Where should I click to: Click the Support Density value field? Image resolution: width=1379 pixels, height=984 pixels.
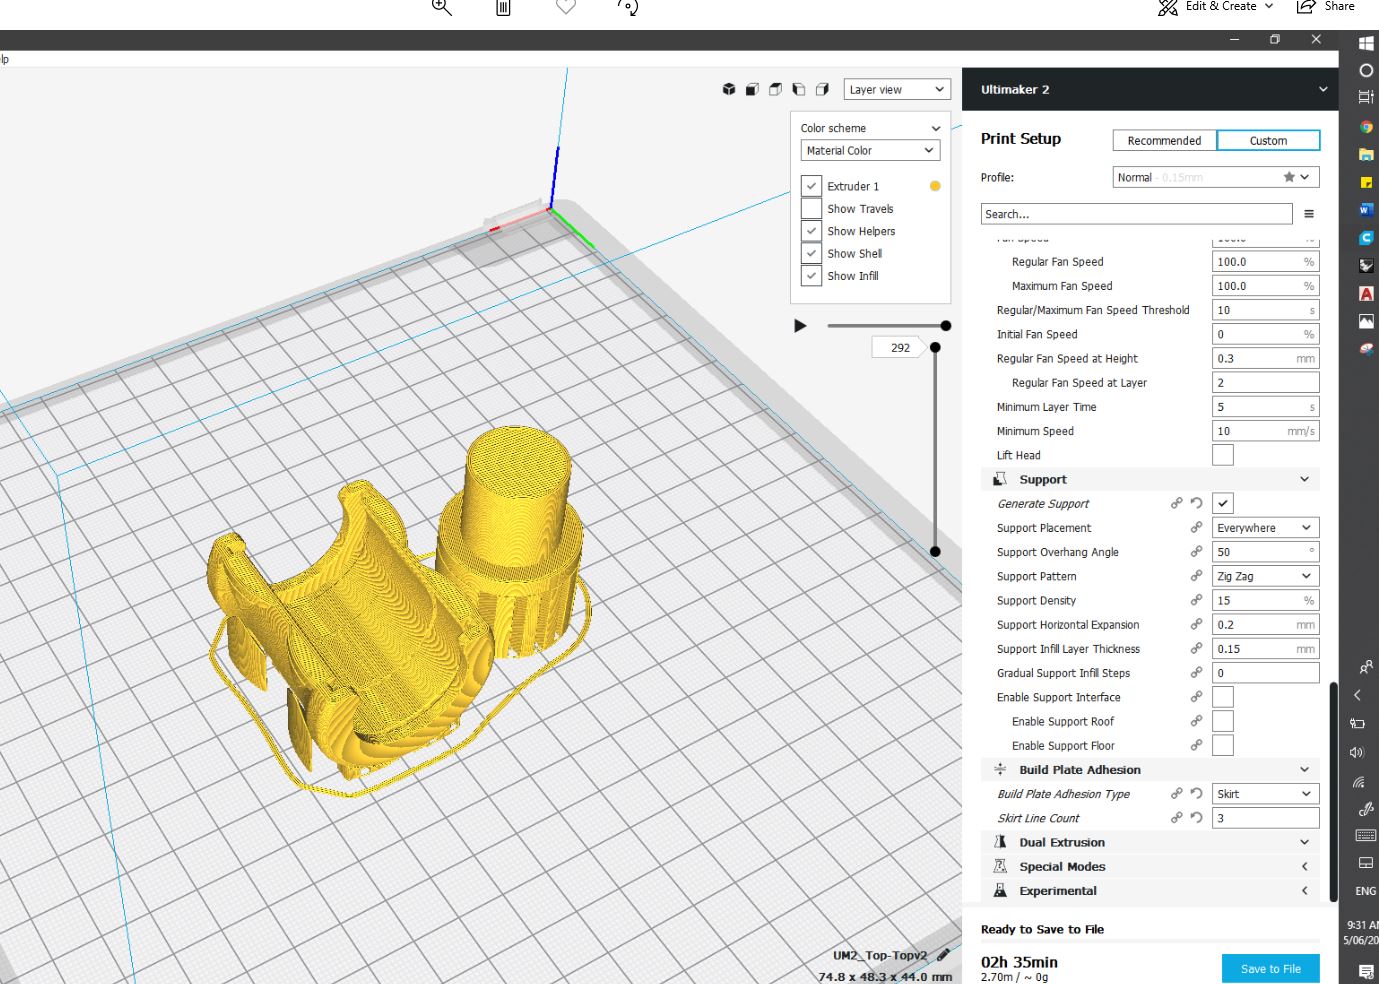pyautogui.click(x=1266, y=600)
